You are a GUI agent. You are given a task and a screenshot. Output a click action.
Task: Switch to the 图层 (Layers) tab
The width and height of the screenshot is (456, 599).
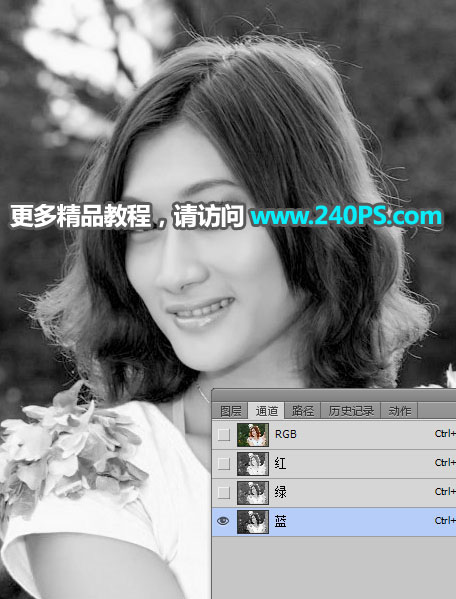click(x=230, y=411)
